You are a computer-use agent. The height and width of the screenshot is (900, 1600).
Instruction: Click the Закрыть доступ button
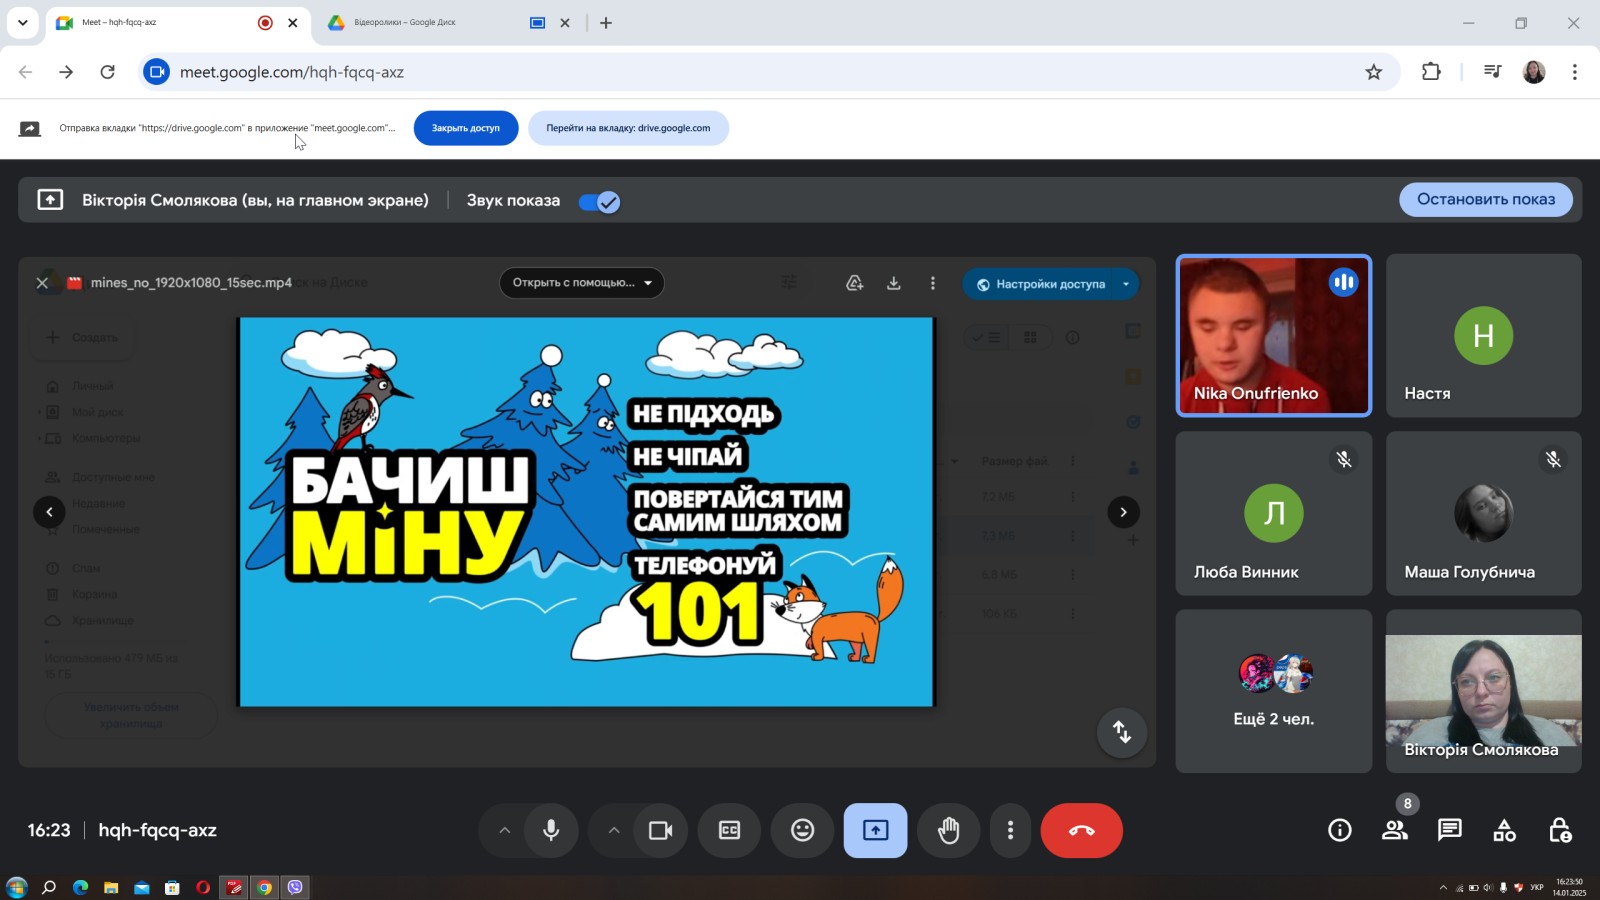click(x=466, y=128)
